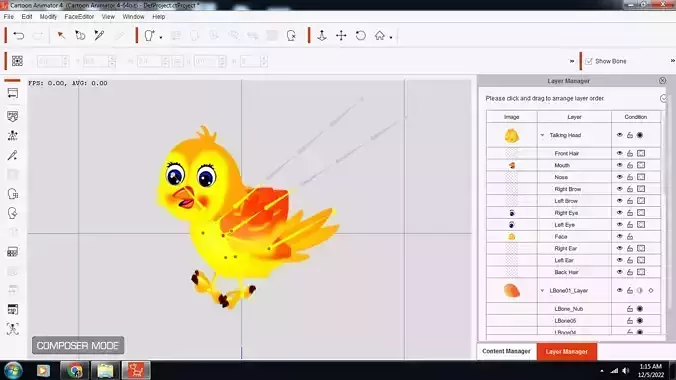Click the face profile sidebar icon
This screenshot has width=676, height=380.
point(13,213)
